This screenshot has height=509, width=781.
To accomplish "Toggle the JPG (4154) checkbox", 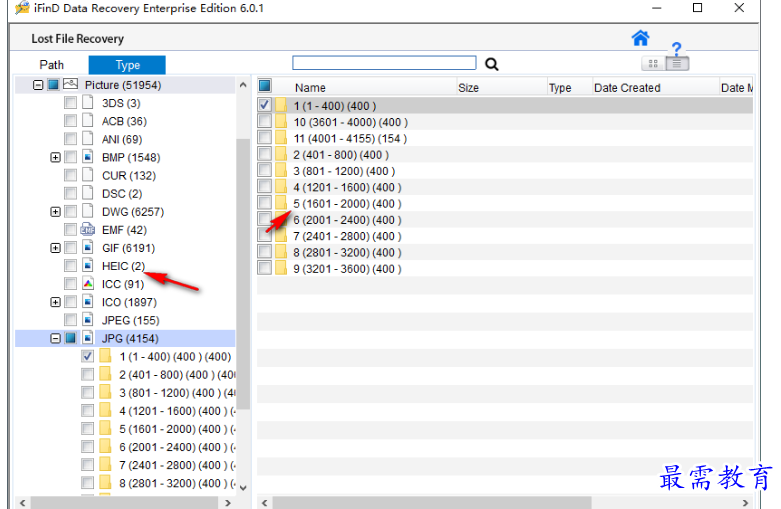I will (70, 338).
